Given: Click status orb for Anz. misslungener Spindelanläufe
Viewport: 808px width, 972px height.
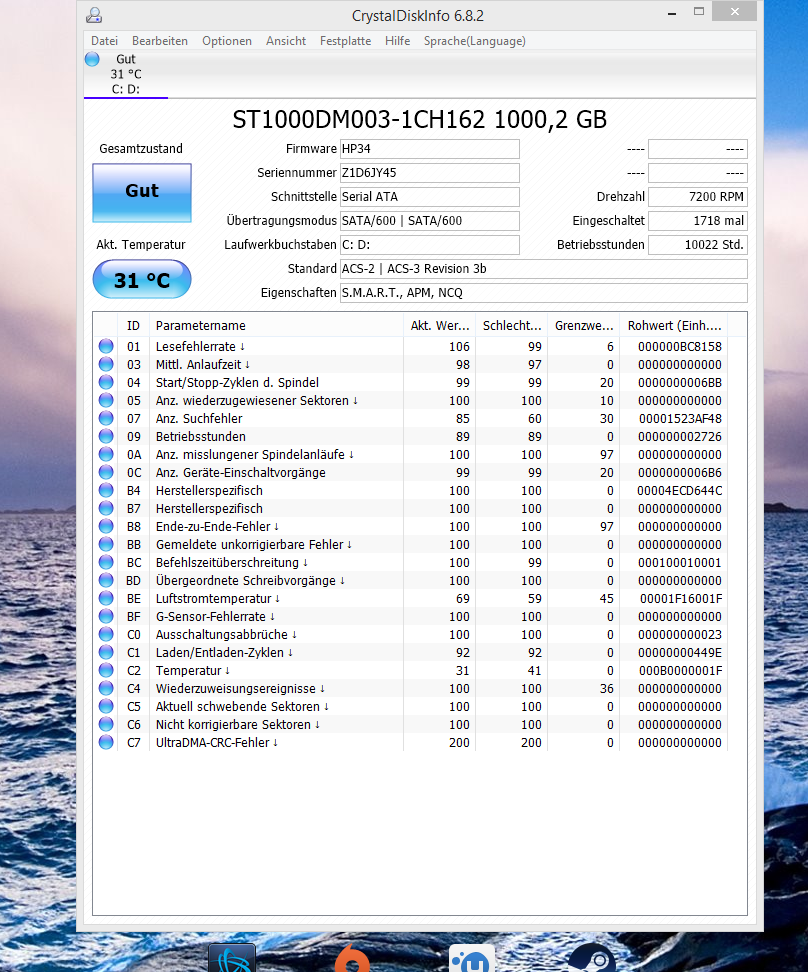Looking at the screenshot, I should pyautogui.click(x=106, y=454).
